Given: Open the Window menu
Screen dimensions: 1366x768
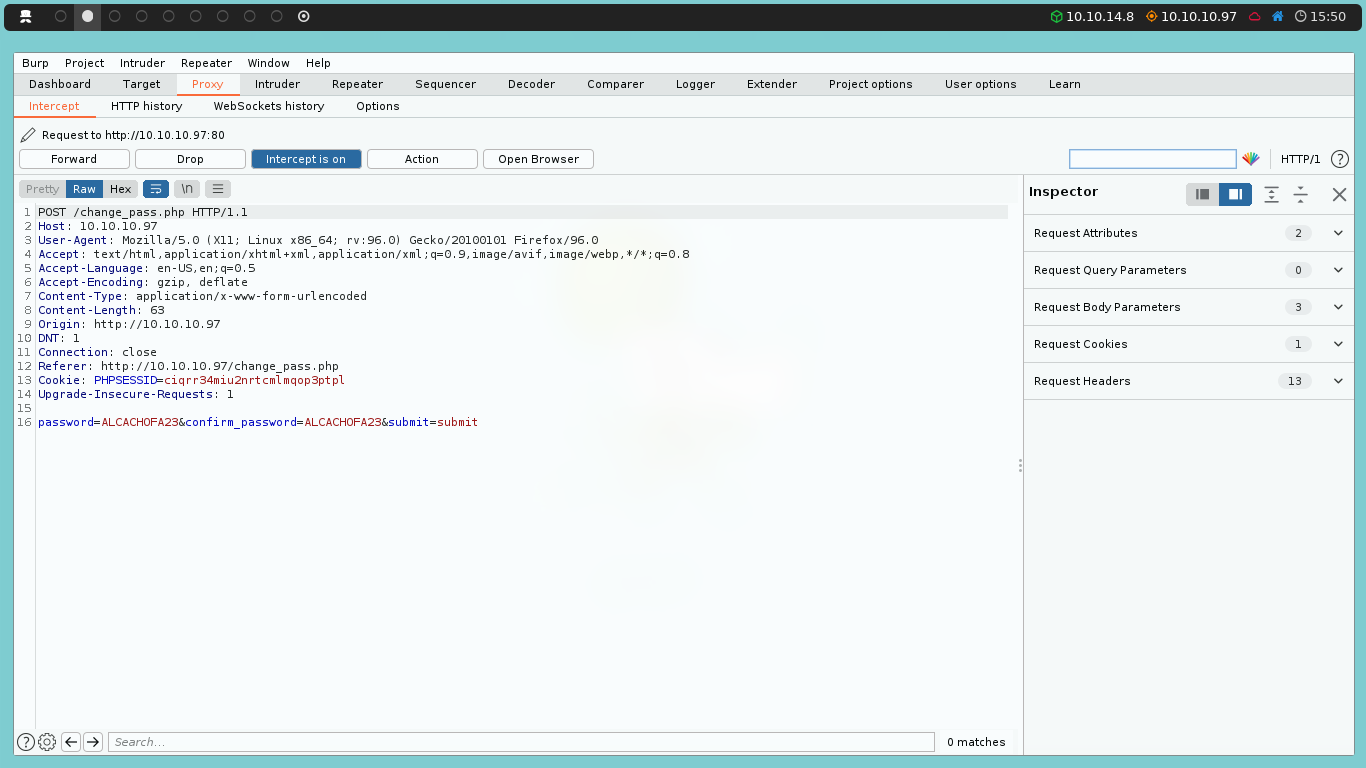Looking at the screenshot, I should (269, 63).
